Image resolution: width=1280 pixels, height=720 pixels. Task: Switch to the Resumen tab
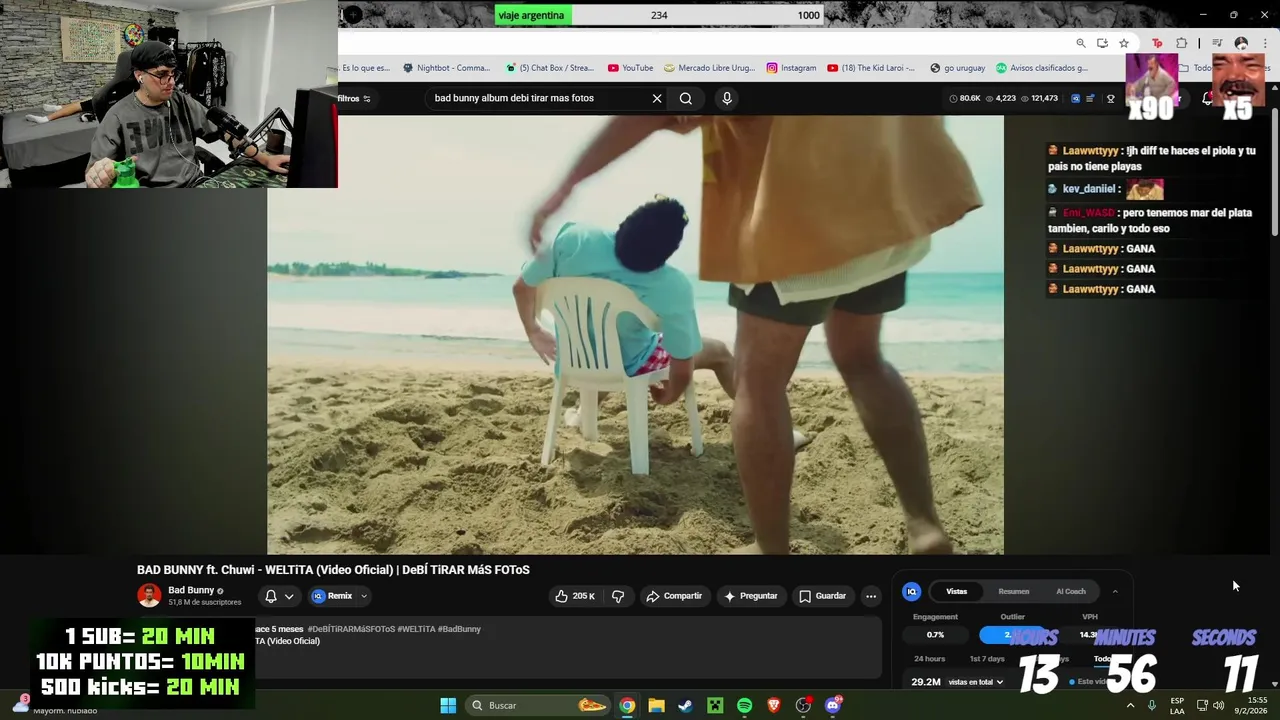(x=1013, y=591)
